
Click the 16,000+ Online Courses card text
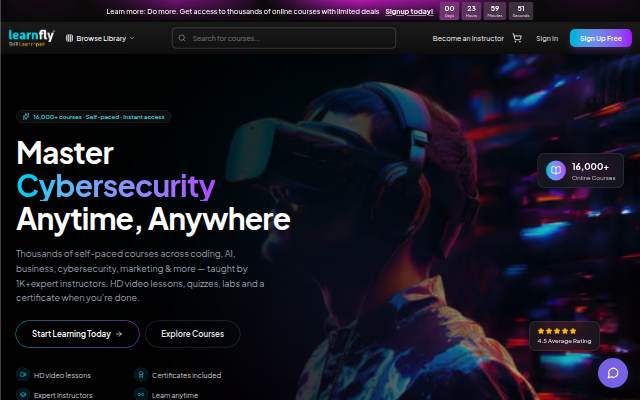593,171
